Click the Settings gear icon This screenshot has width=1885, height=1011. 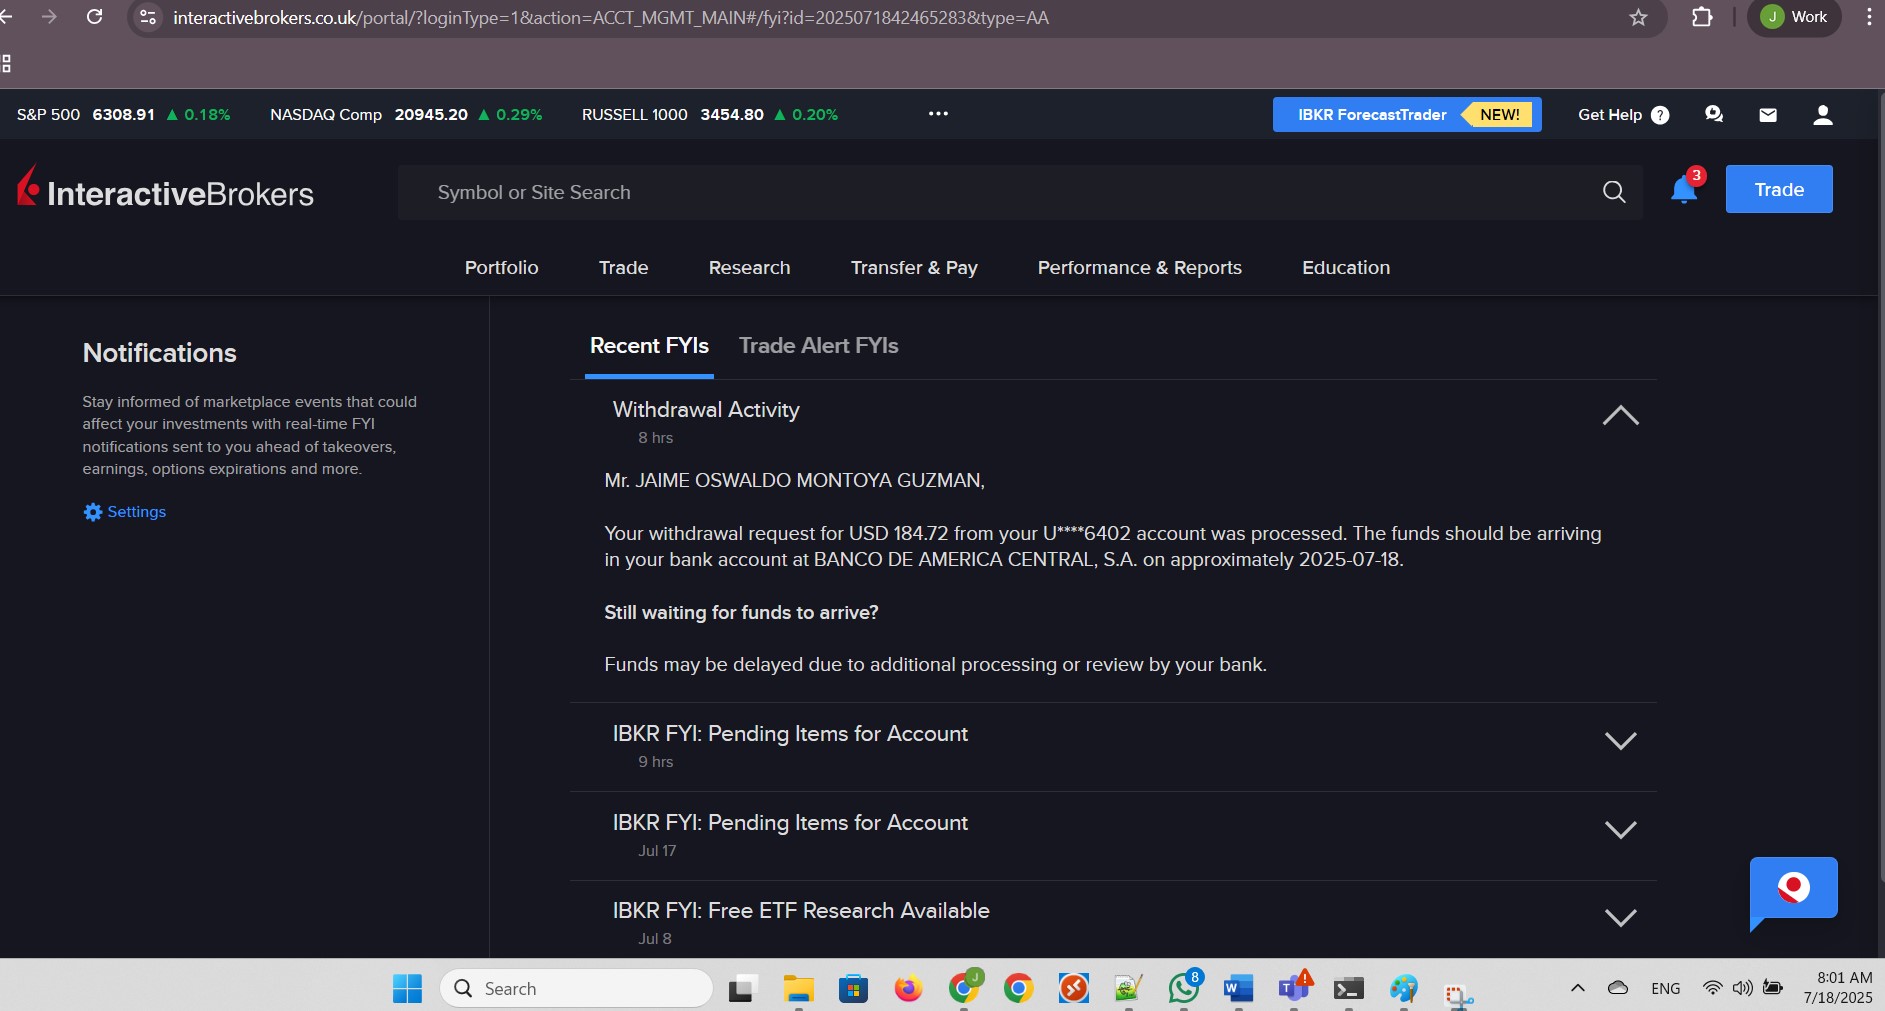point(93,512)
